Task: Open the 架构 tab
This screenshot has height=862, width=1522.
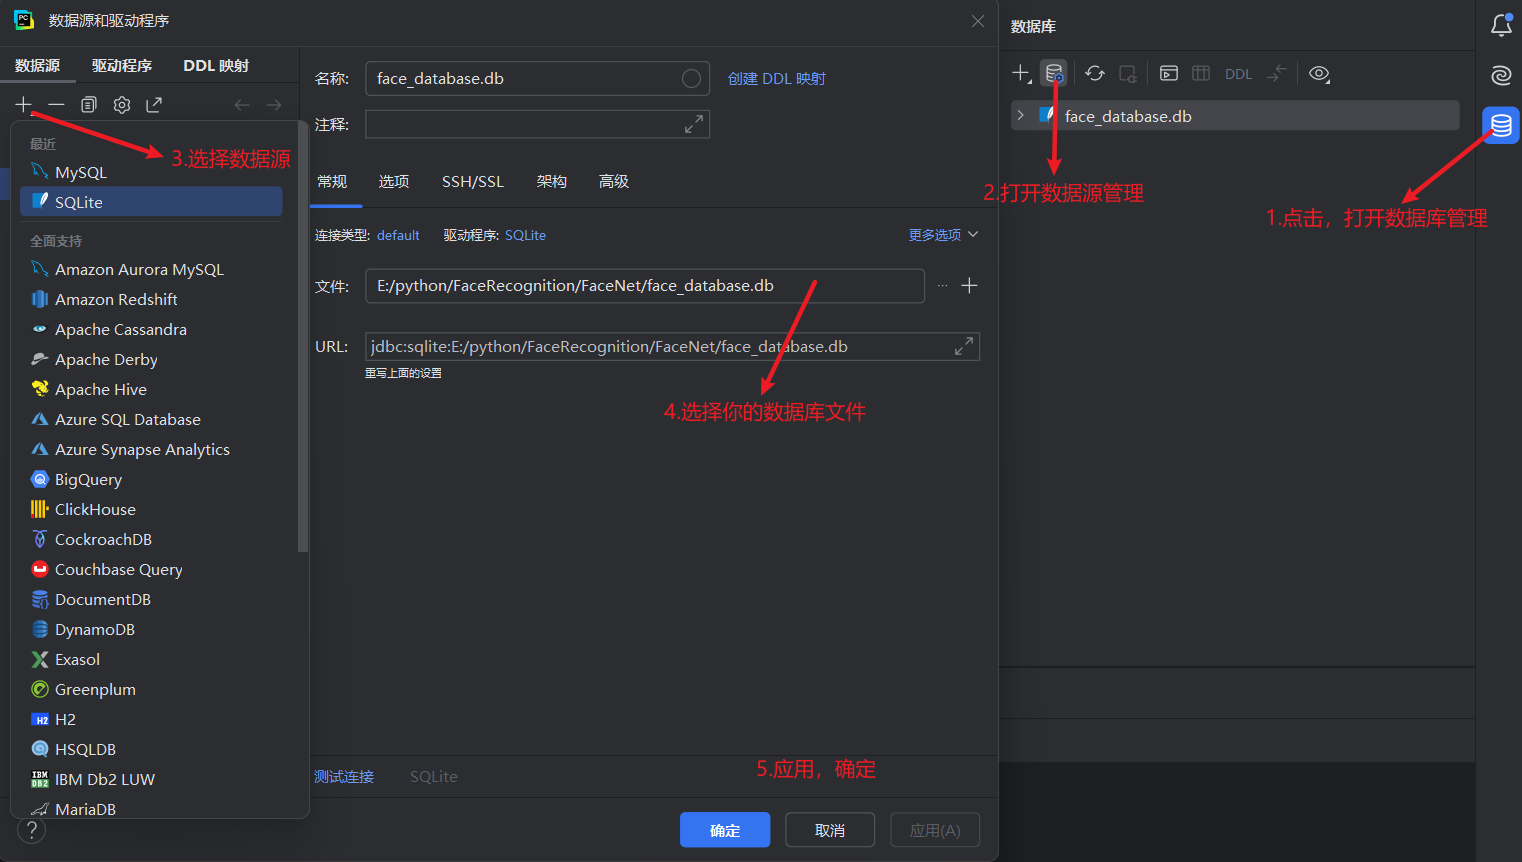Action: click(552, 181)
